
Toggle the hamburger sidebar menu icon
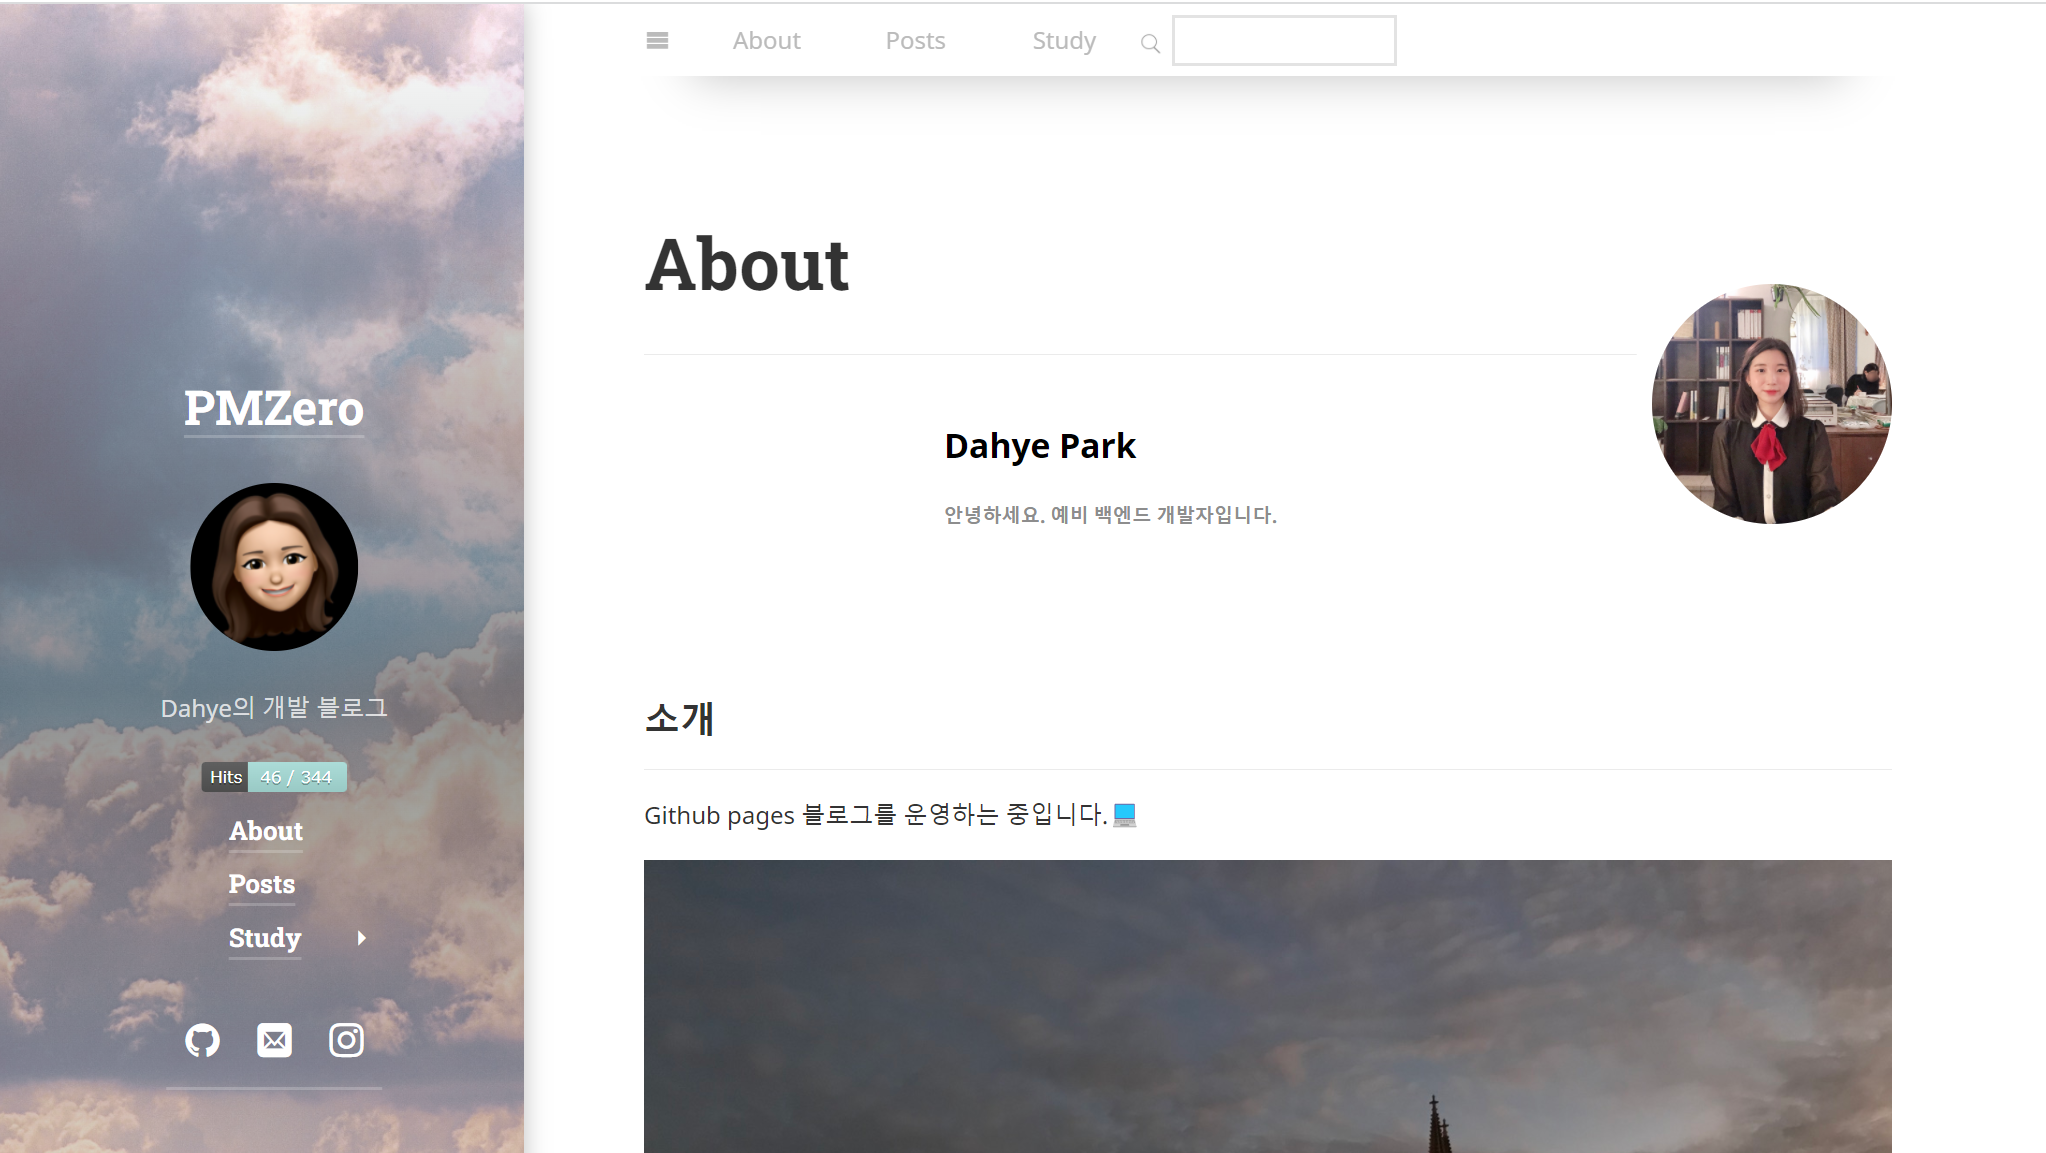pos(657,41)
